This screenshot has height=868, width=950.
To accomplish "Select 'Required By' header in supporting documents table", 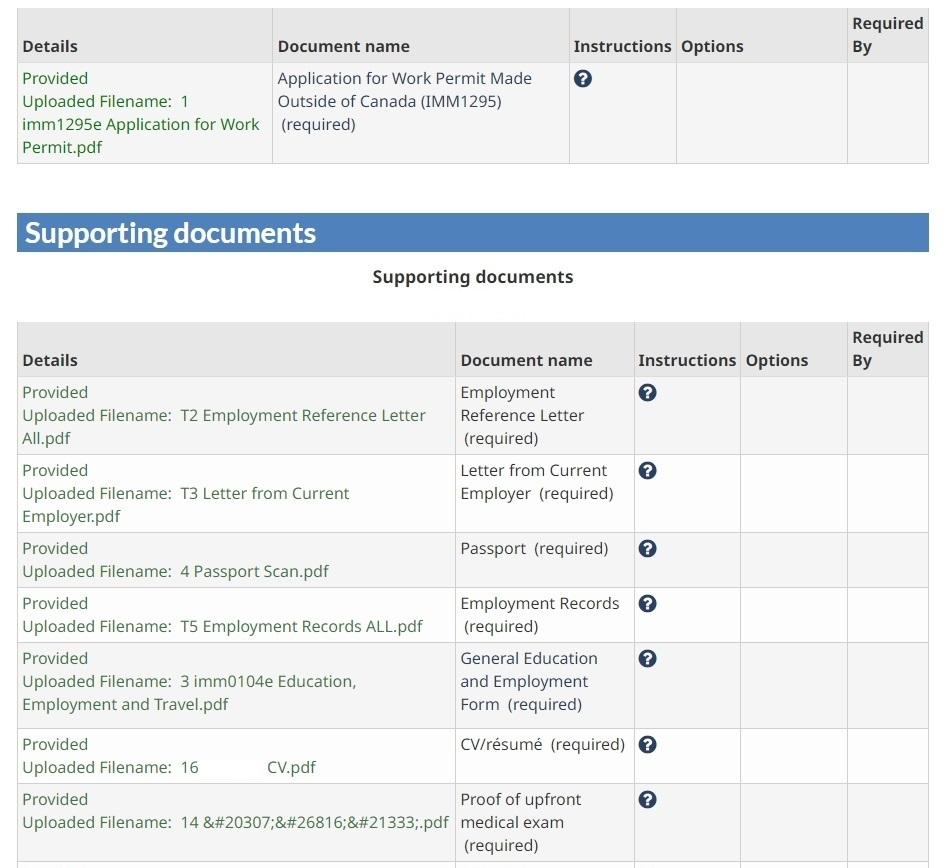I will pyautogui.click(x=888, y=349).
